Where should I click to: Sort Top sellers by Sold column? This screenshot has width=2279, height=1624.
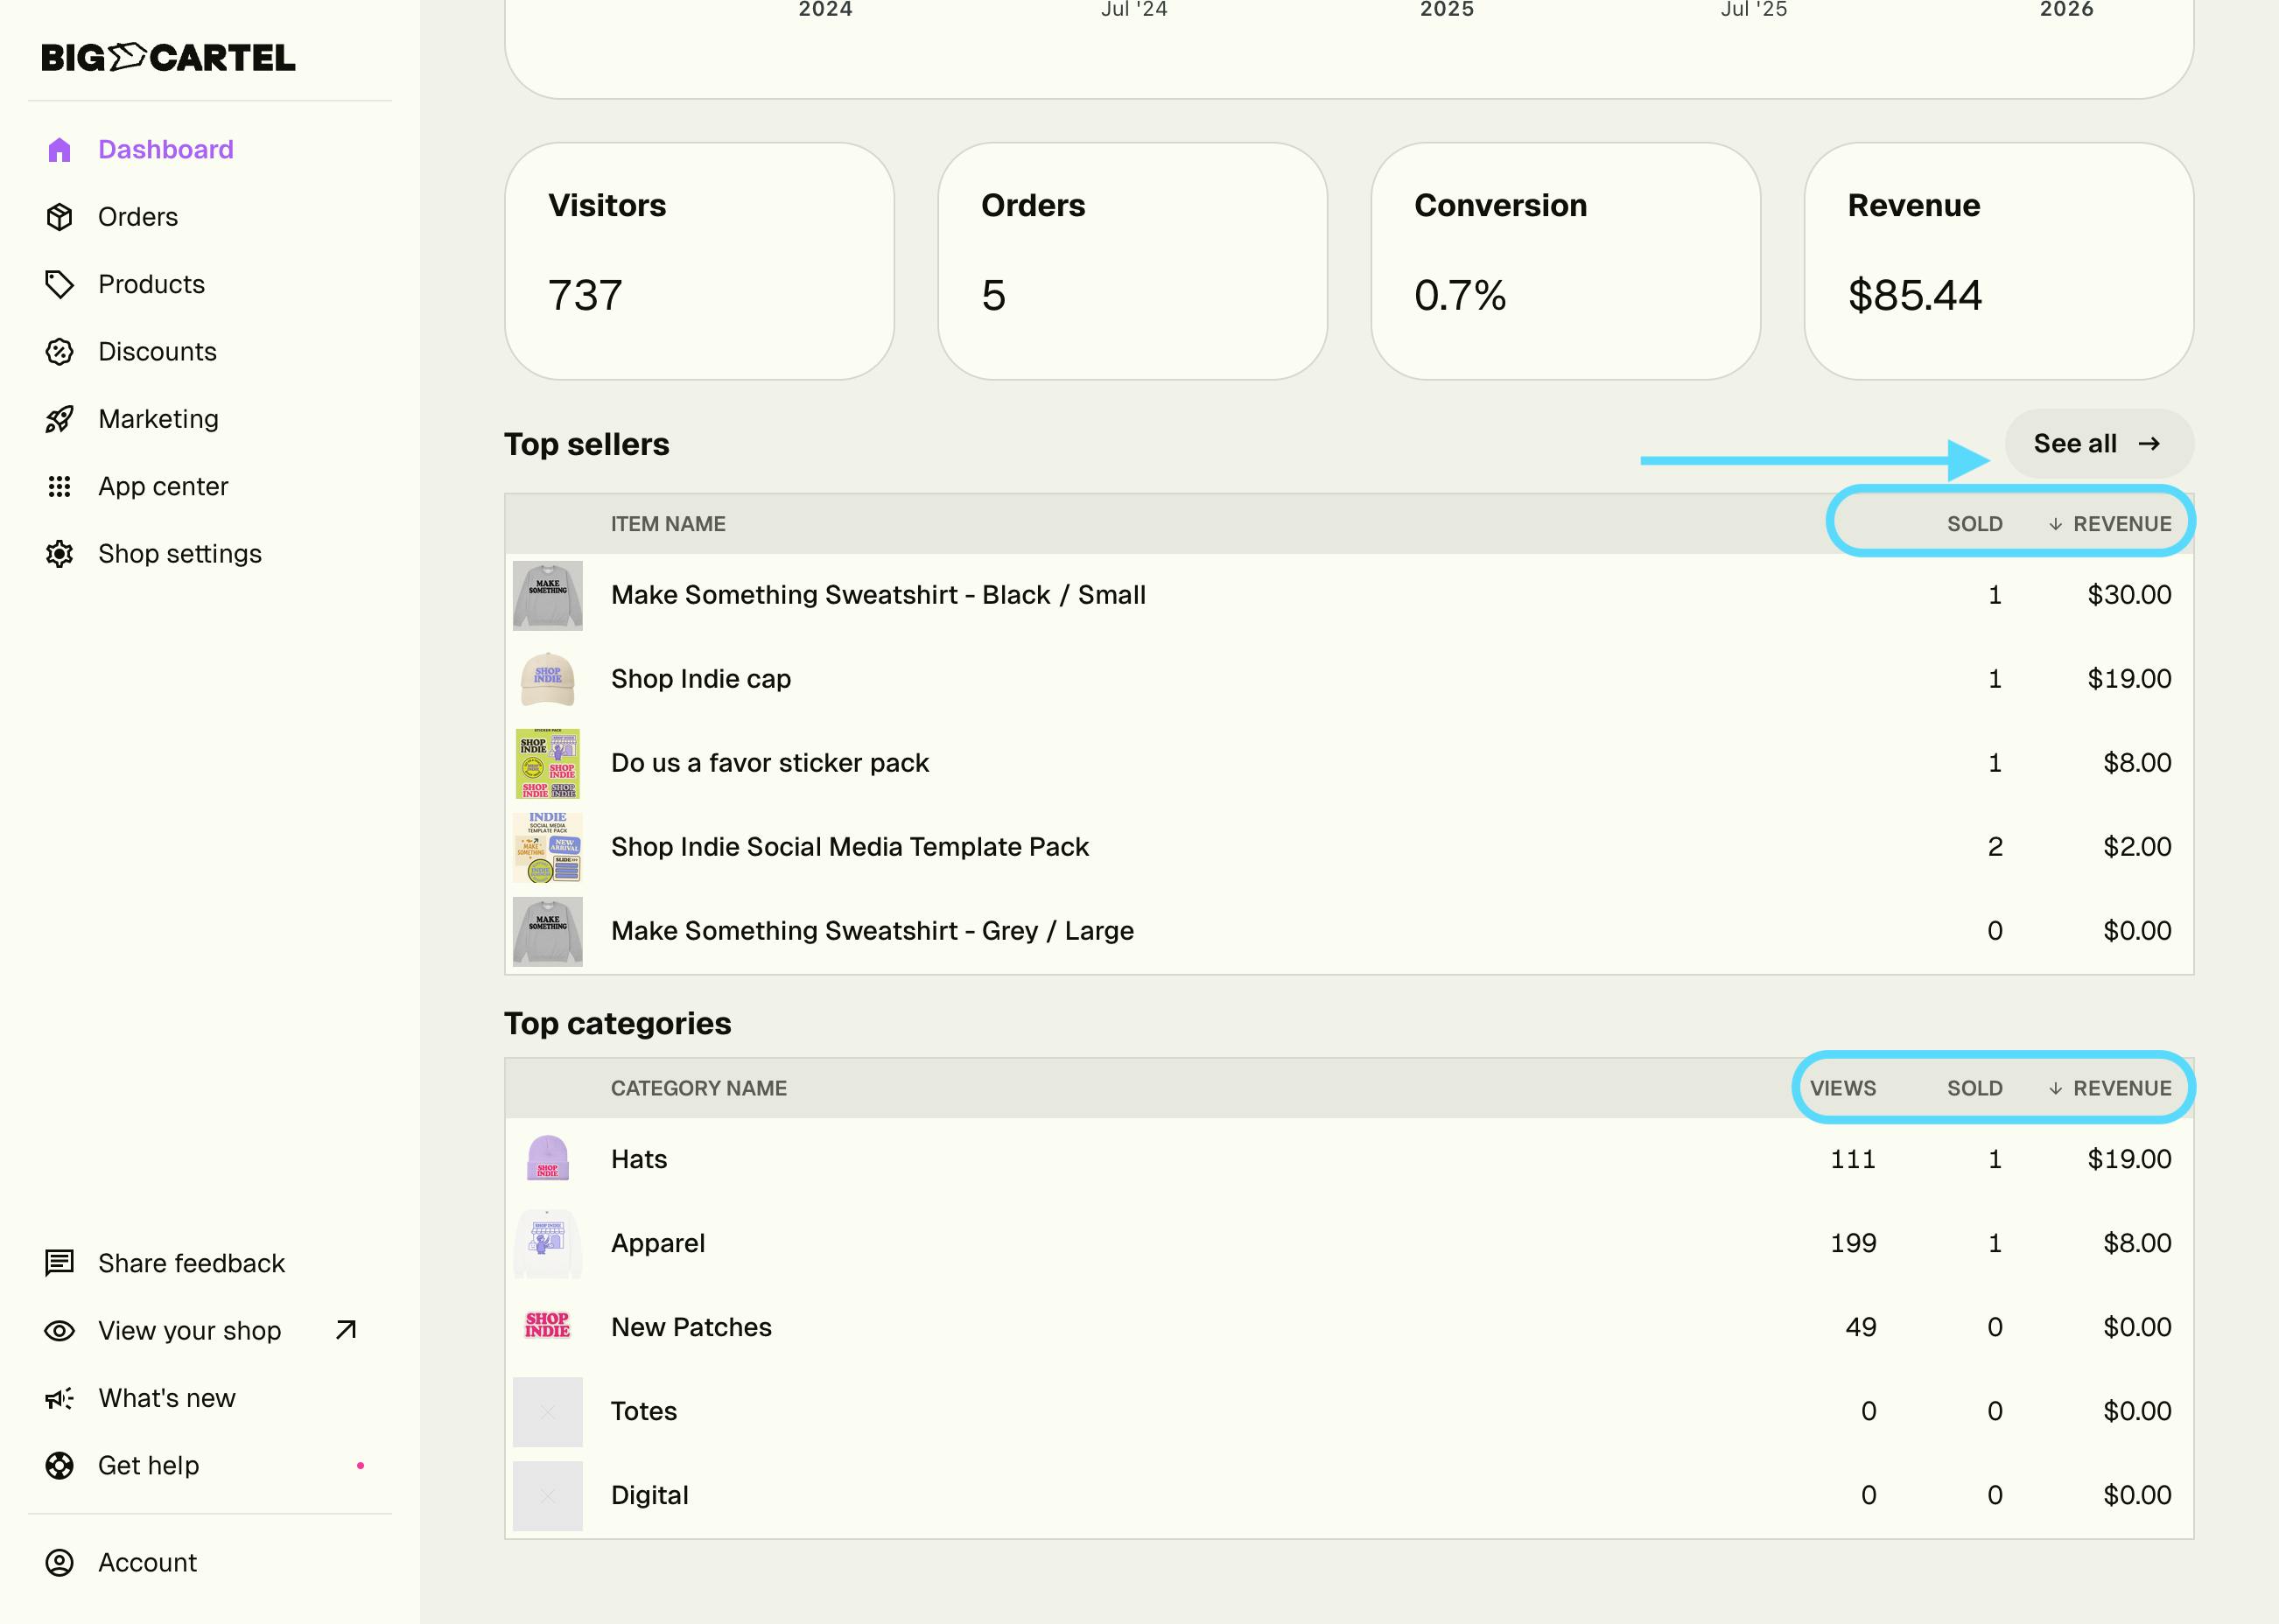pyautogui.click(x=1974, y=524)
